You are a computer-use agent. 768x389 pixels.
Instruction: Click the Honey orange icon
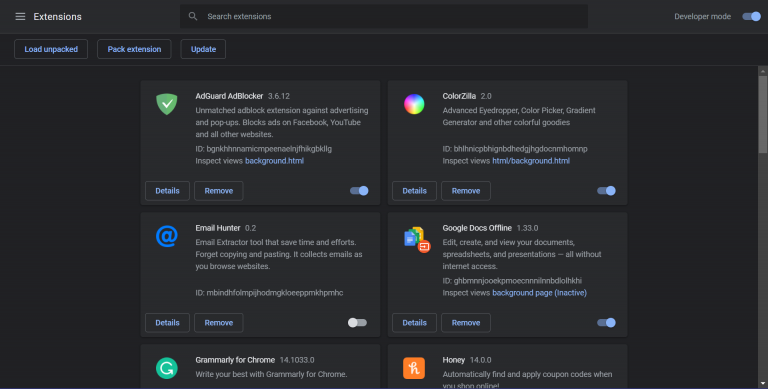tap(414, 368)
